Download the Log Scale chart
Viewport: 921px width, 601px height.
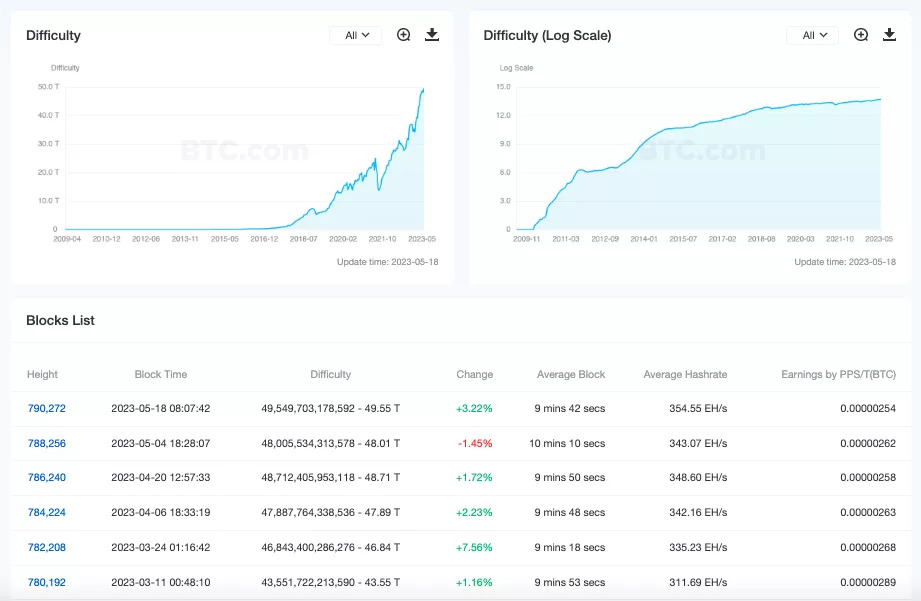pyautogui.click(x=889, y=35)
